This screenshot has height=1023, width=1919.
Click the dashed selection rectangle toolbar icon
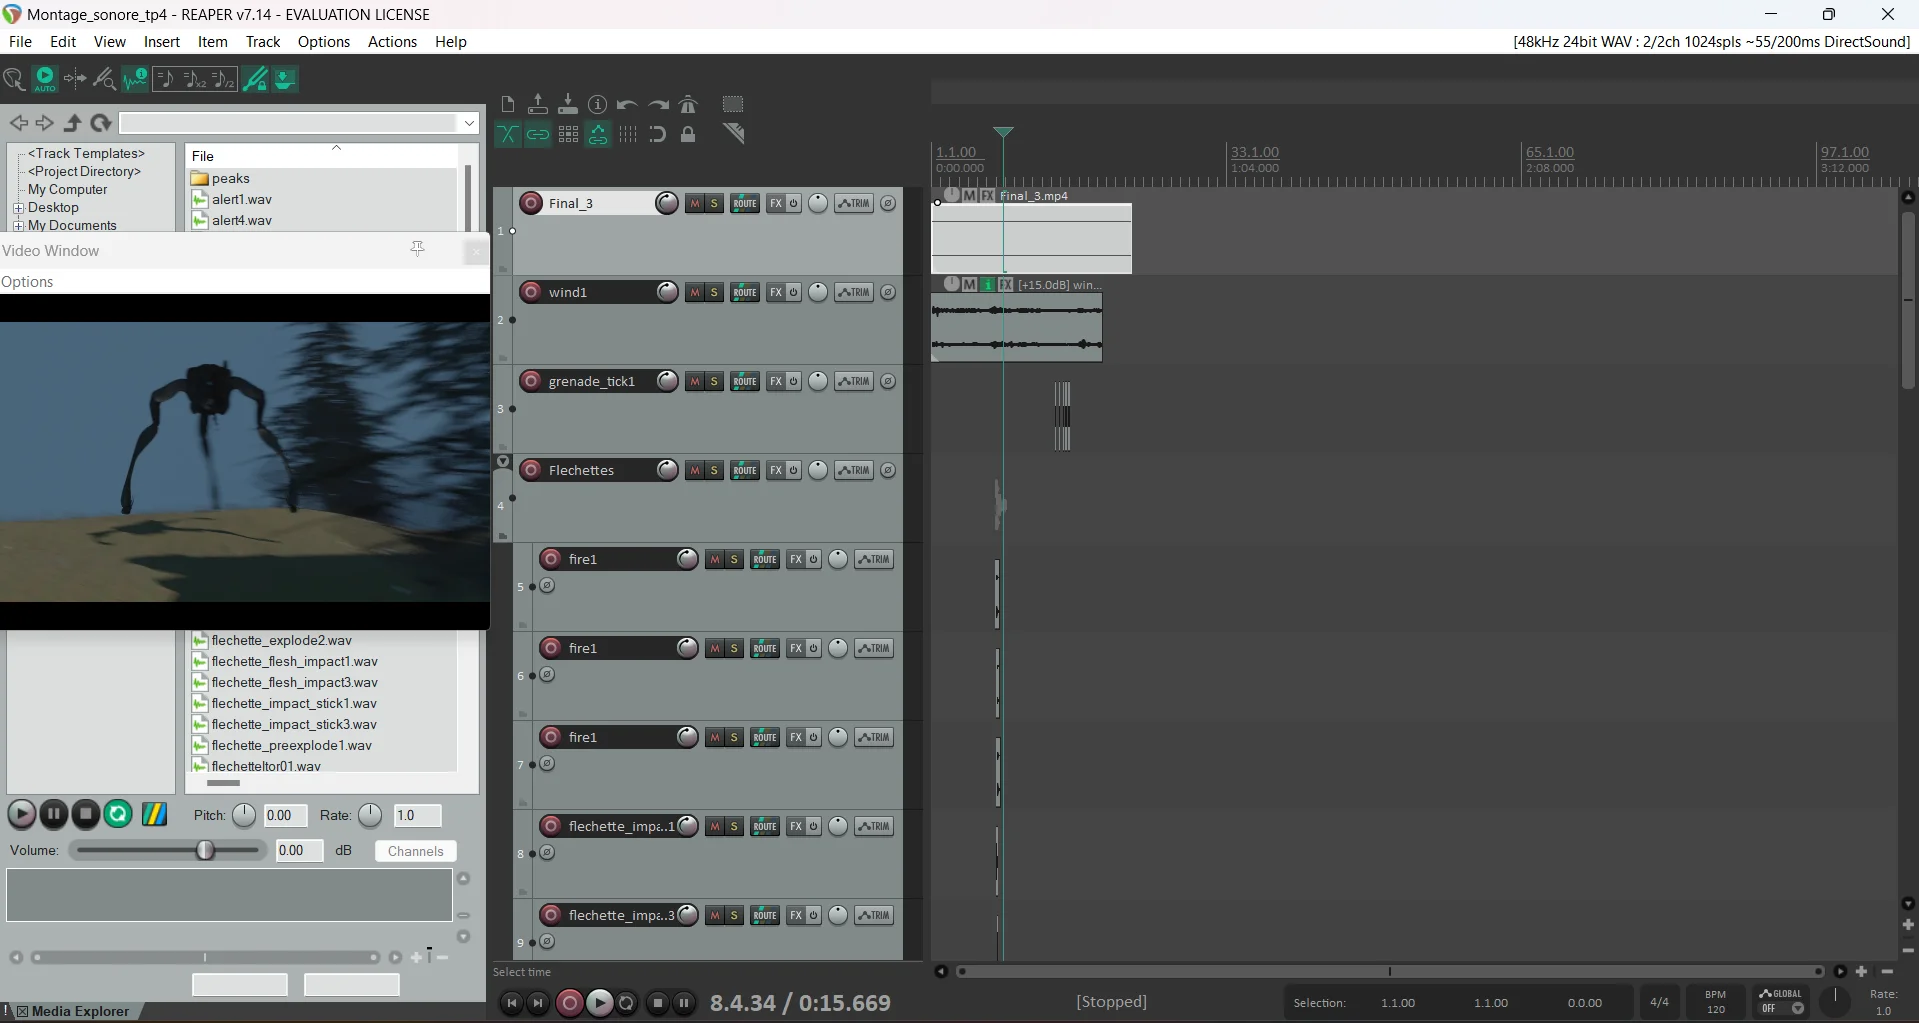tap(733, 104)
